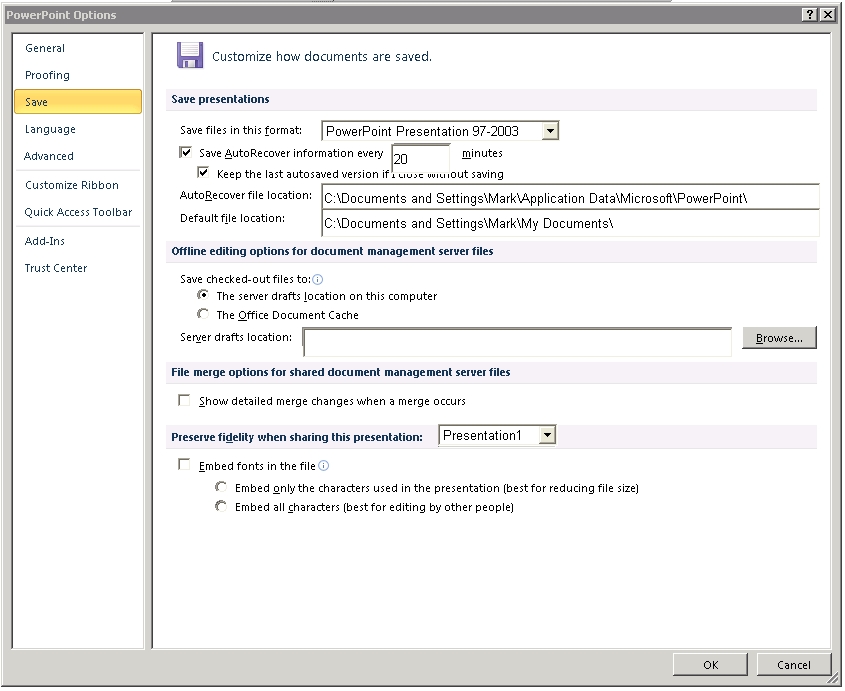Click the AutoRecover minutes field showing 20
This screenshot has height=691, width=845.
pos(421,158)
